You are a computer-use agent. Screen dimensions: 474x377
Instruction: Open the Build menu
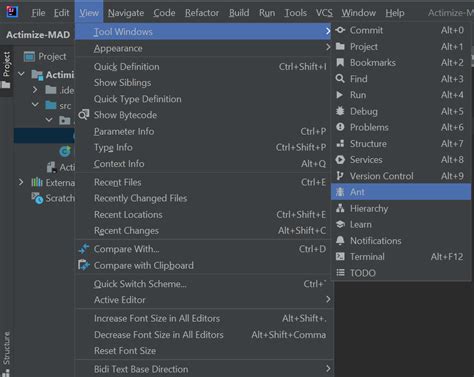click(239, 13)
